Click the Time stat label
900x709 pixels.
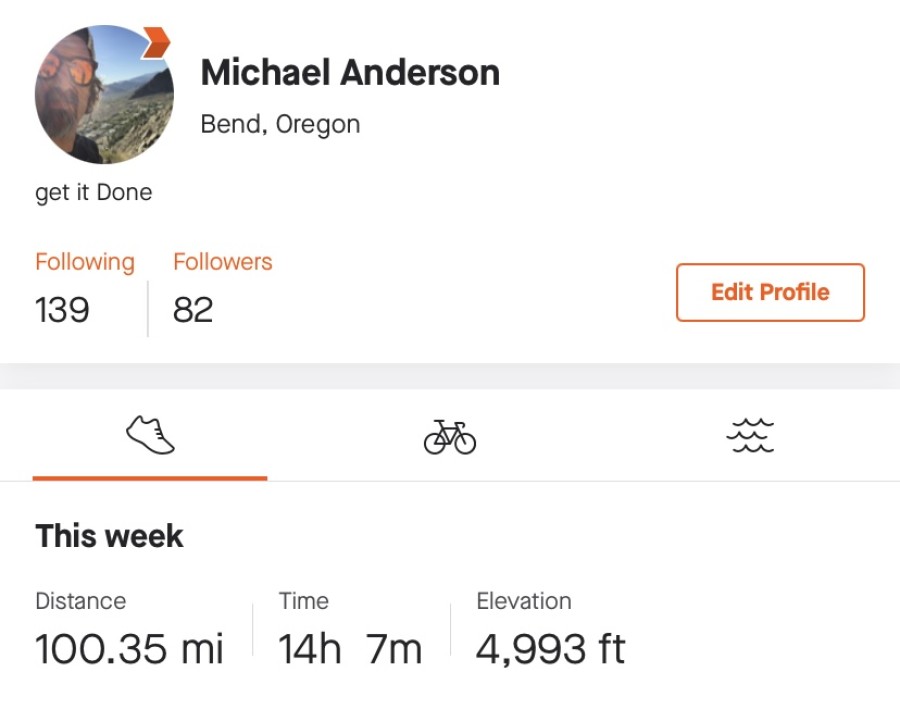(x=304, y=601)
